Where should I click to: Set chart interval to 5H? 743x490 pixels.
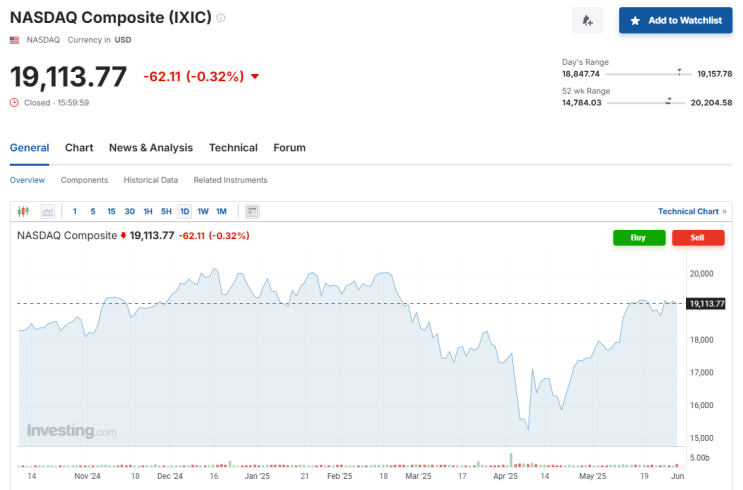click(166, 211)
